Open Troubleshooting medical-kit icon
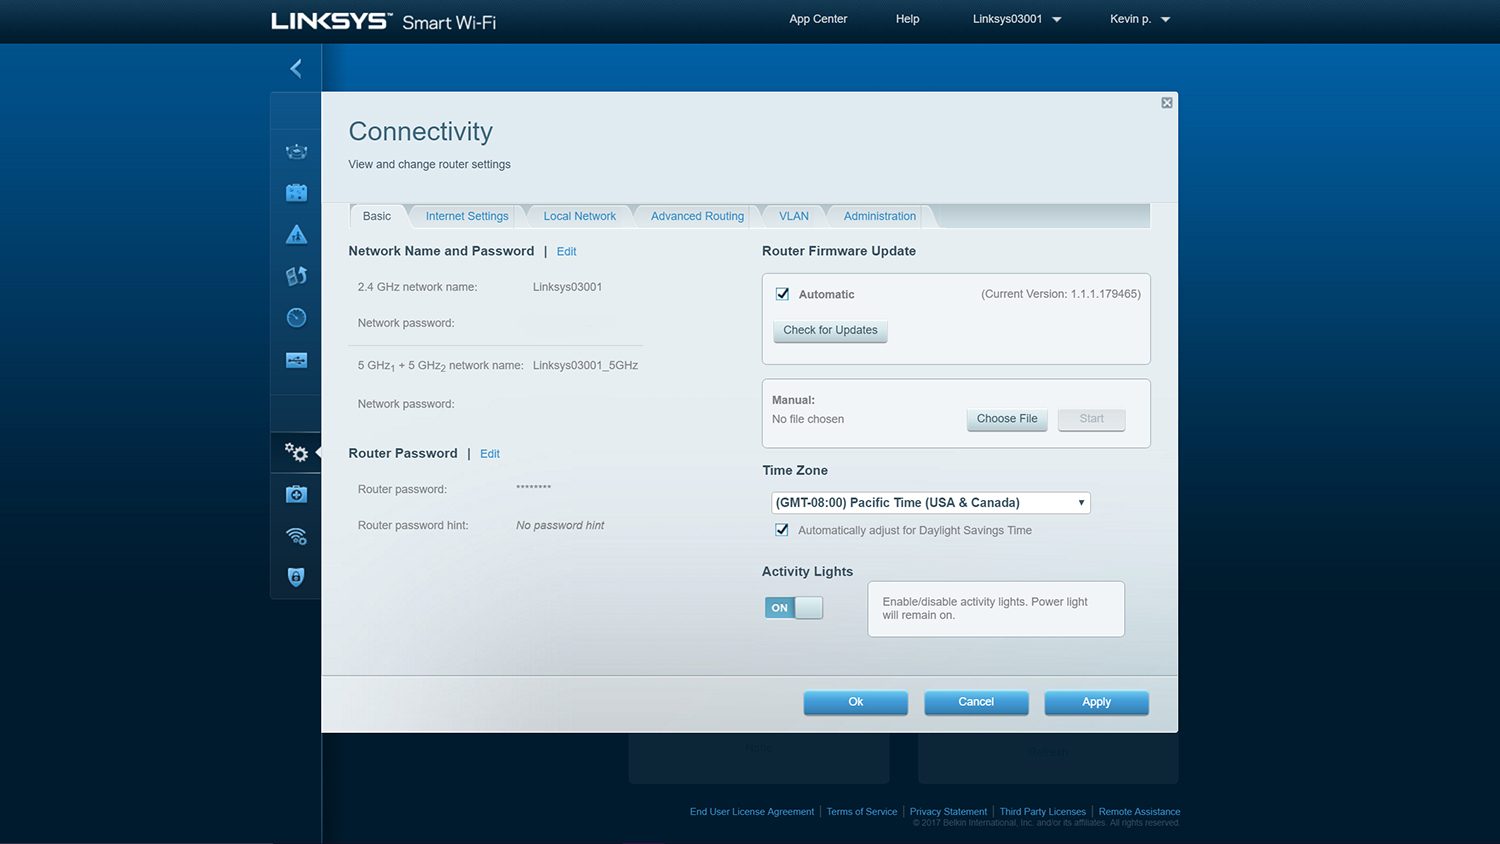 (296, 494)
